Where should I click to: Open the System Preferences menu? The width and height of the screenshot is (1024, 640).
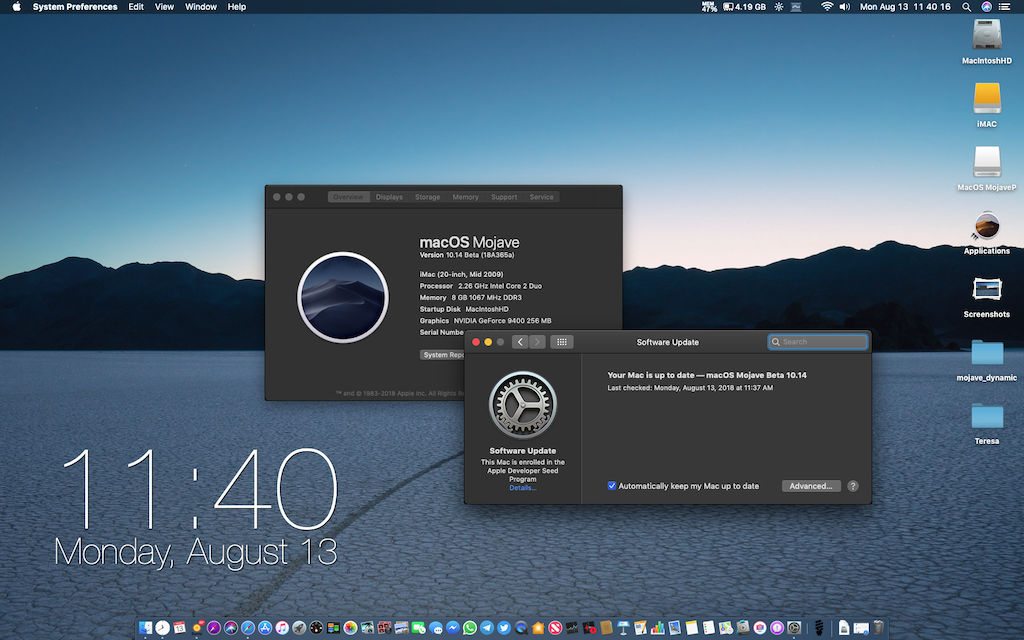[75, 7]
